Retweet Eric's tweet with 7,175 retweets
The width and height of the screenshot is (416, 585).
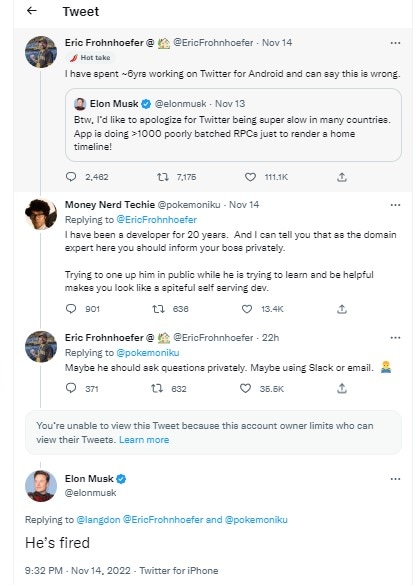click(x=162, y=177)
